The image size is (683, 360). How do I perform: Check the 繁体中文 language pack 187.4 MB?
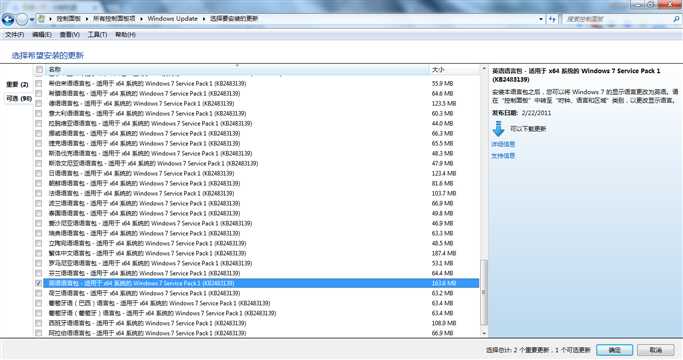39,253
